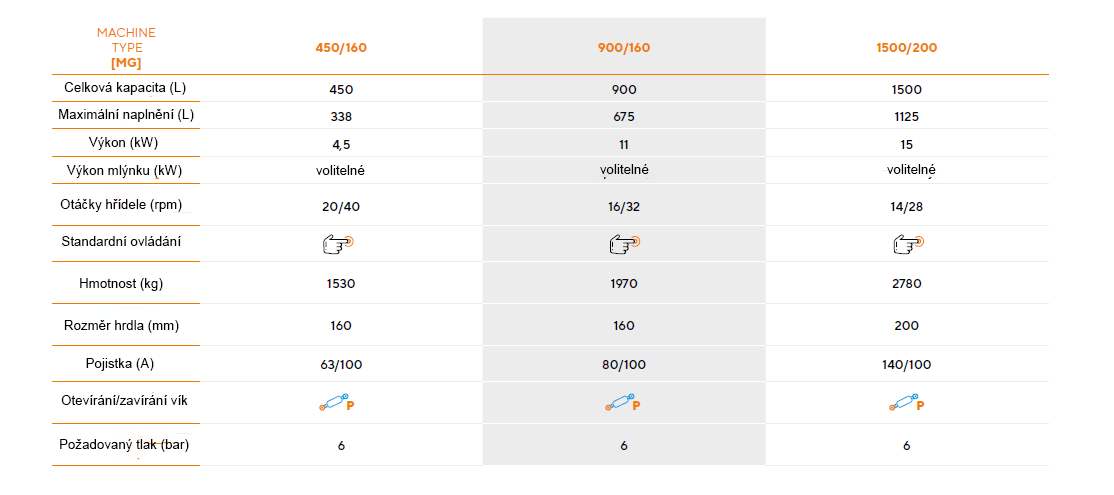Click the touch control icon under 900/160
1114x495 pixels.
(624, 242)
